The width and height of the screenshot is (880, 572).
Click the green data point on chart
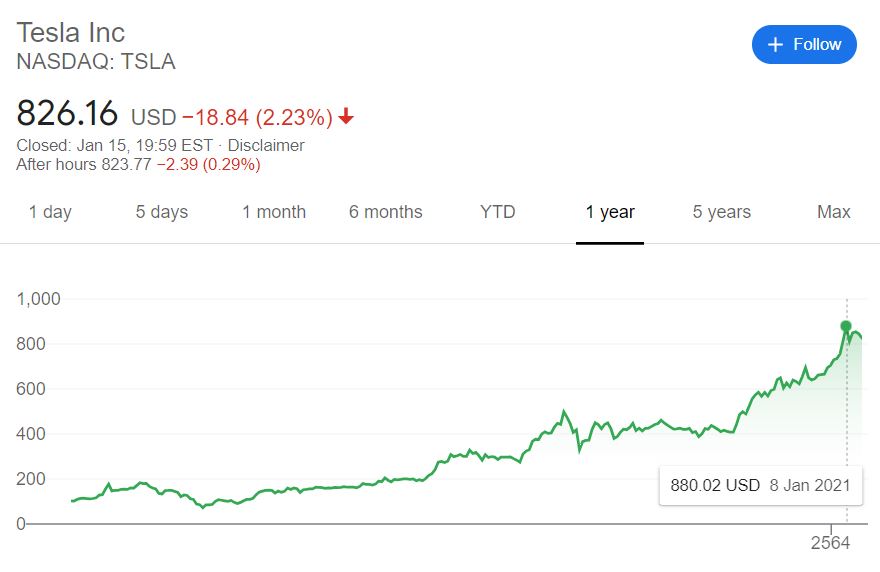coord(846,326)
